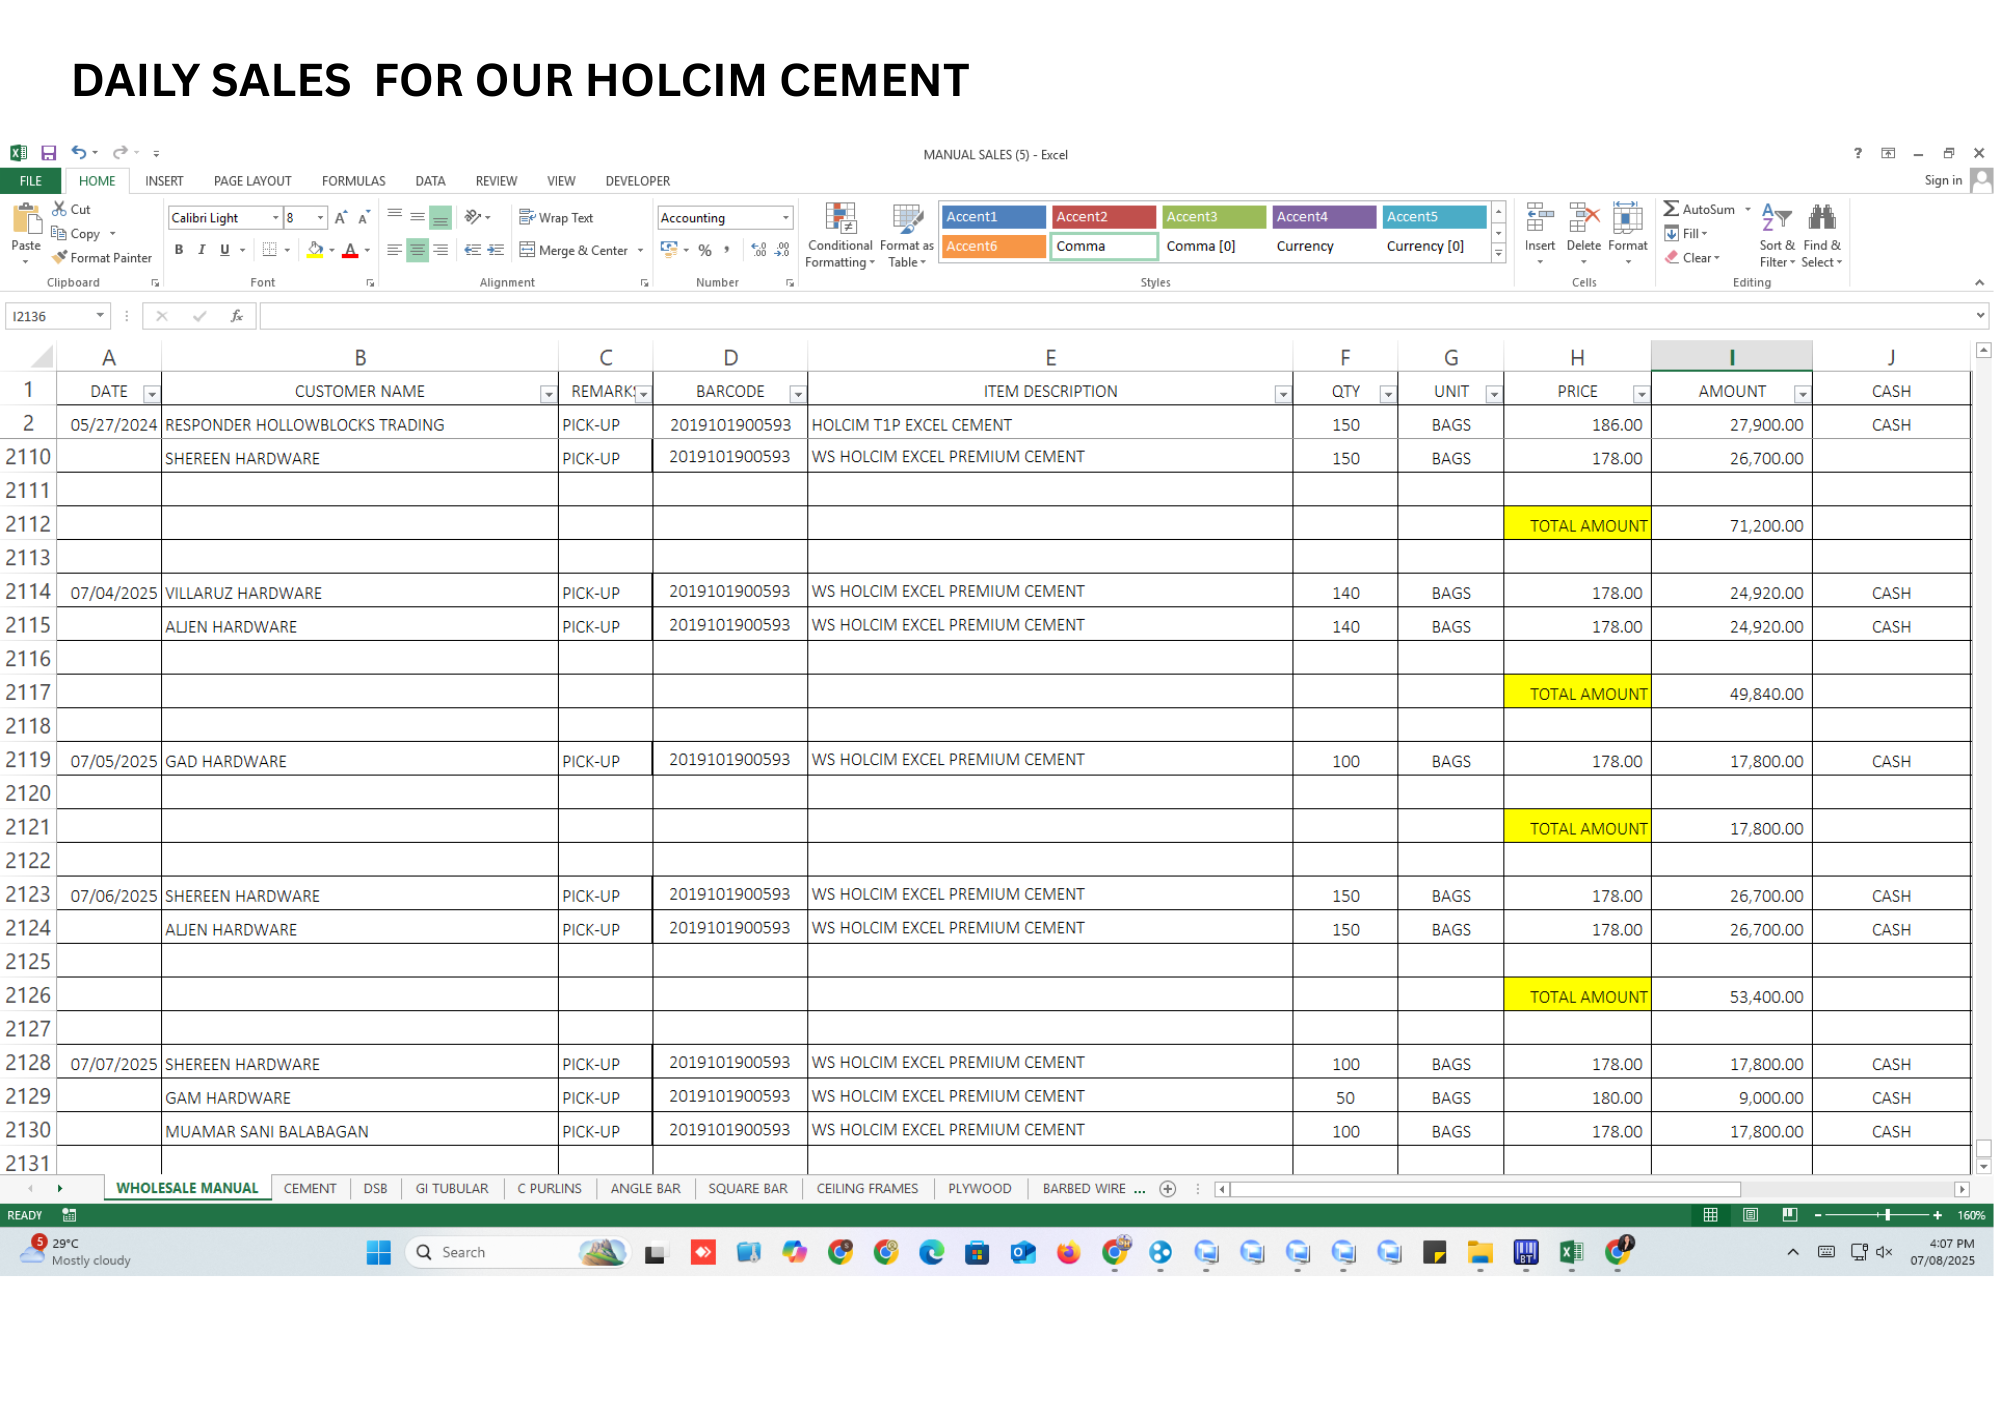This screenshot has height=1414, width=2000.
Task: Click the Fill button in Editing group
Action: click(1686, 233)
